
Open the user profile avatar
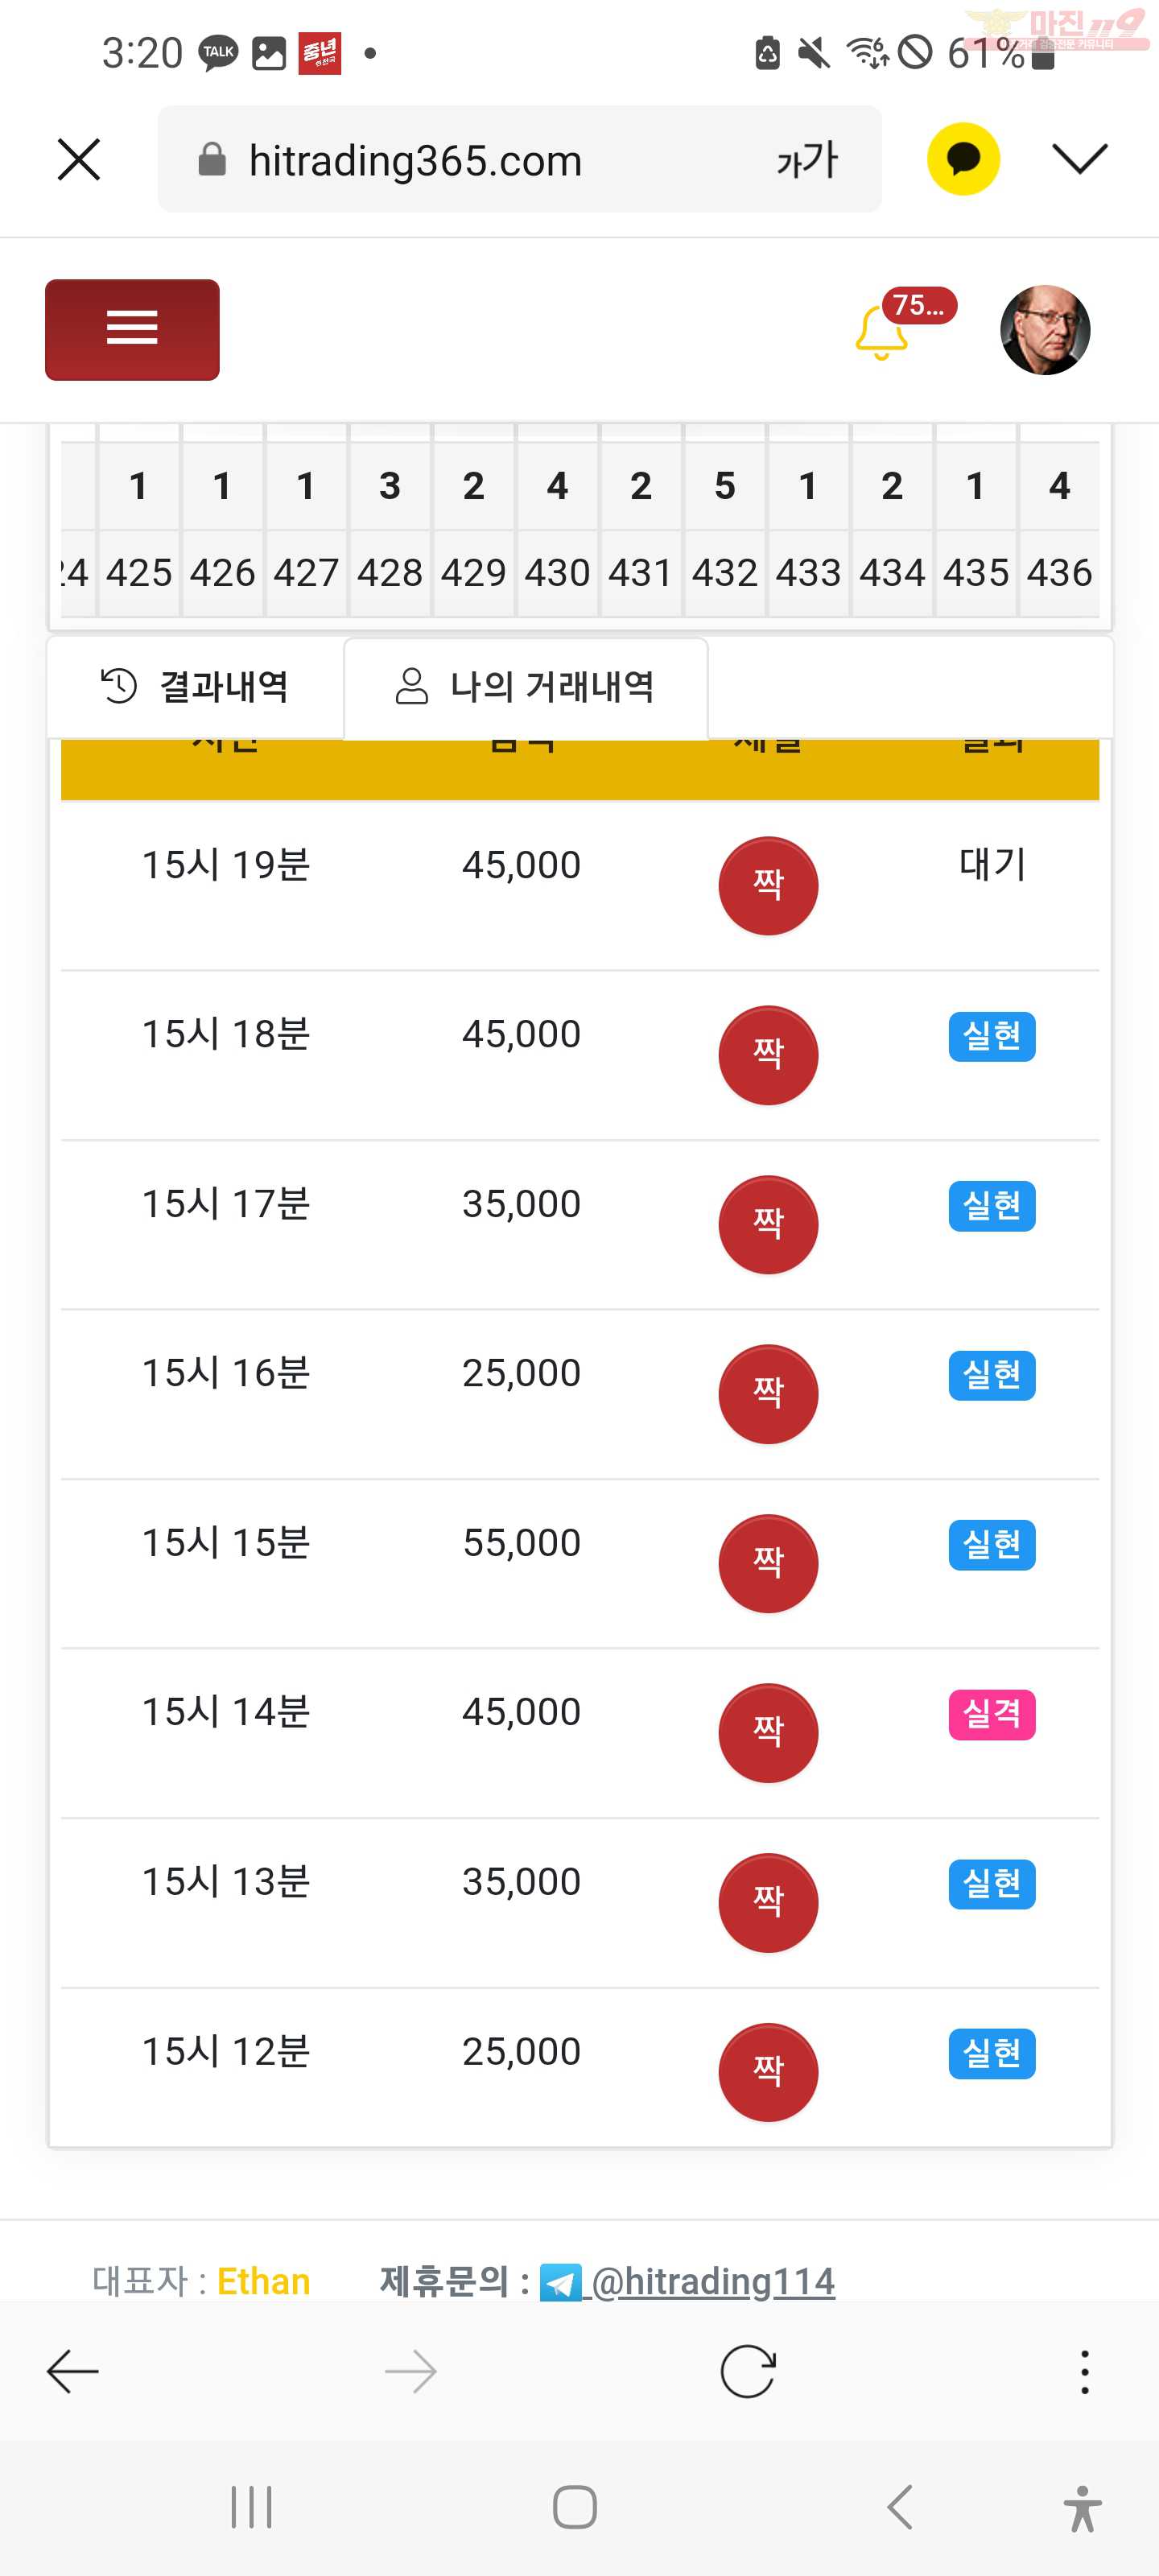(1045, 330)
